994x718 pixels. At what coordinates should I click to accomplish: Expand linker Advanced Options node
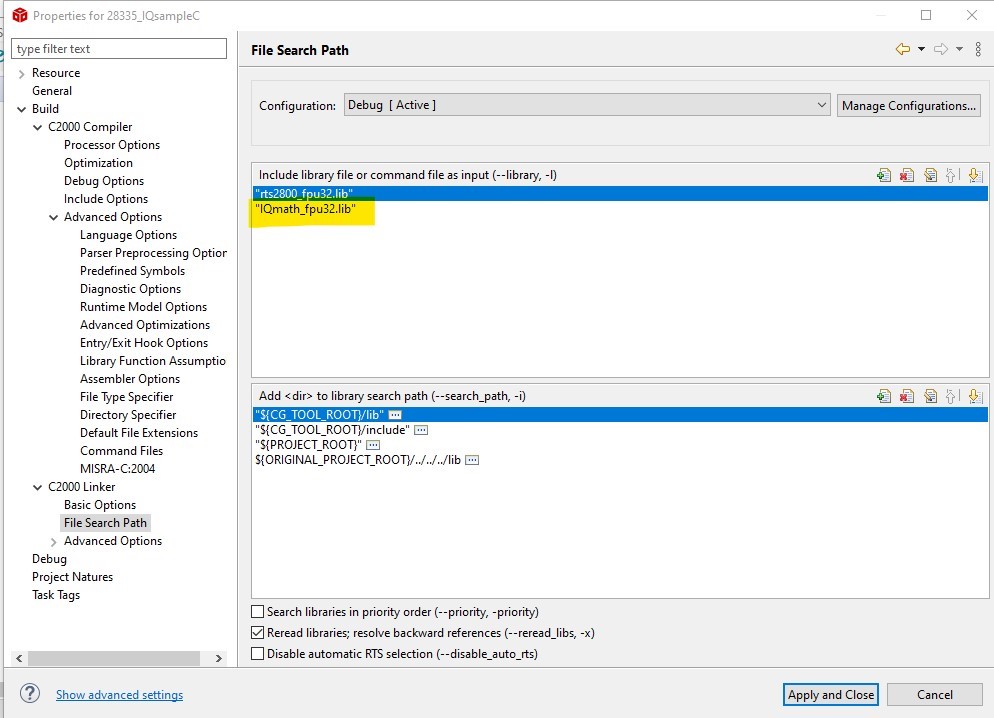pos(53,542)
